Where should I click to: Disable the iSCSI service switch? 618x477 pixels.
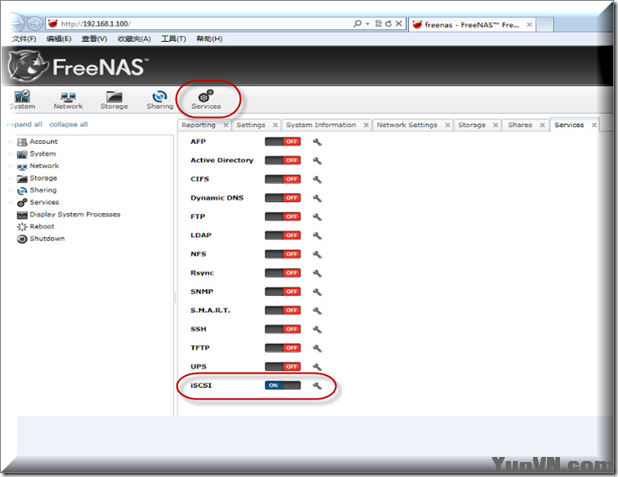(283, 385)
